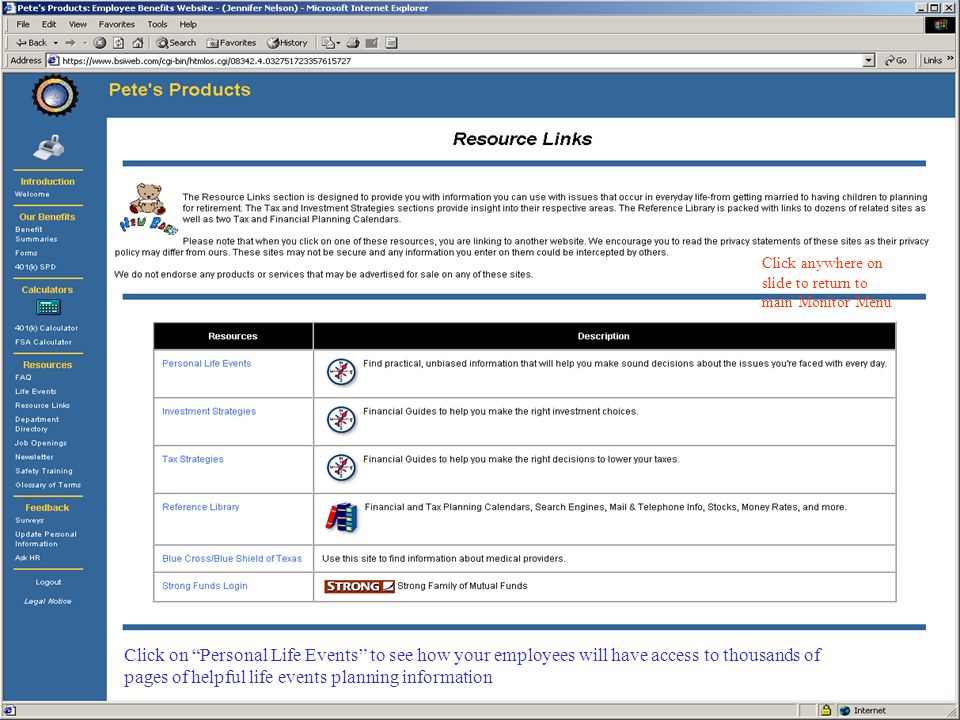Open Surveys in the sidebar
The image size is (960, 720).
click(29, 520)
